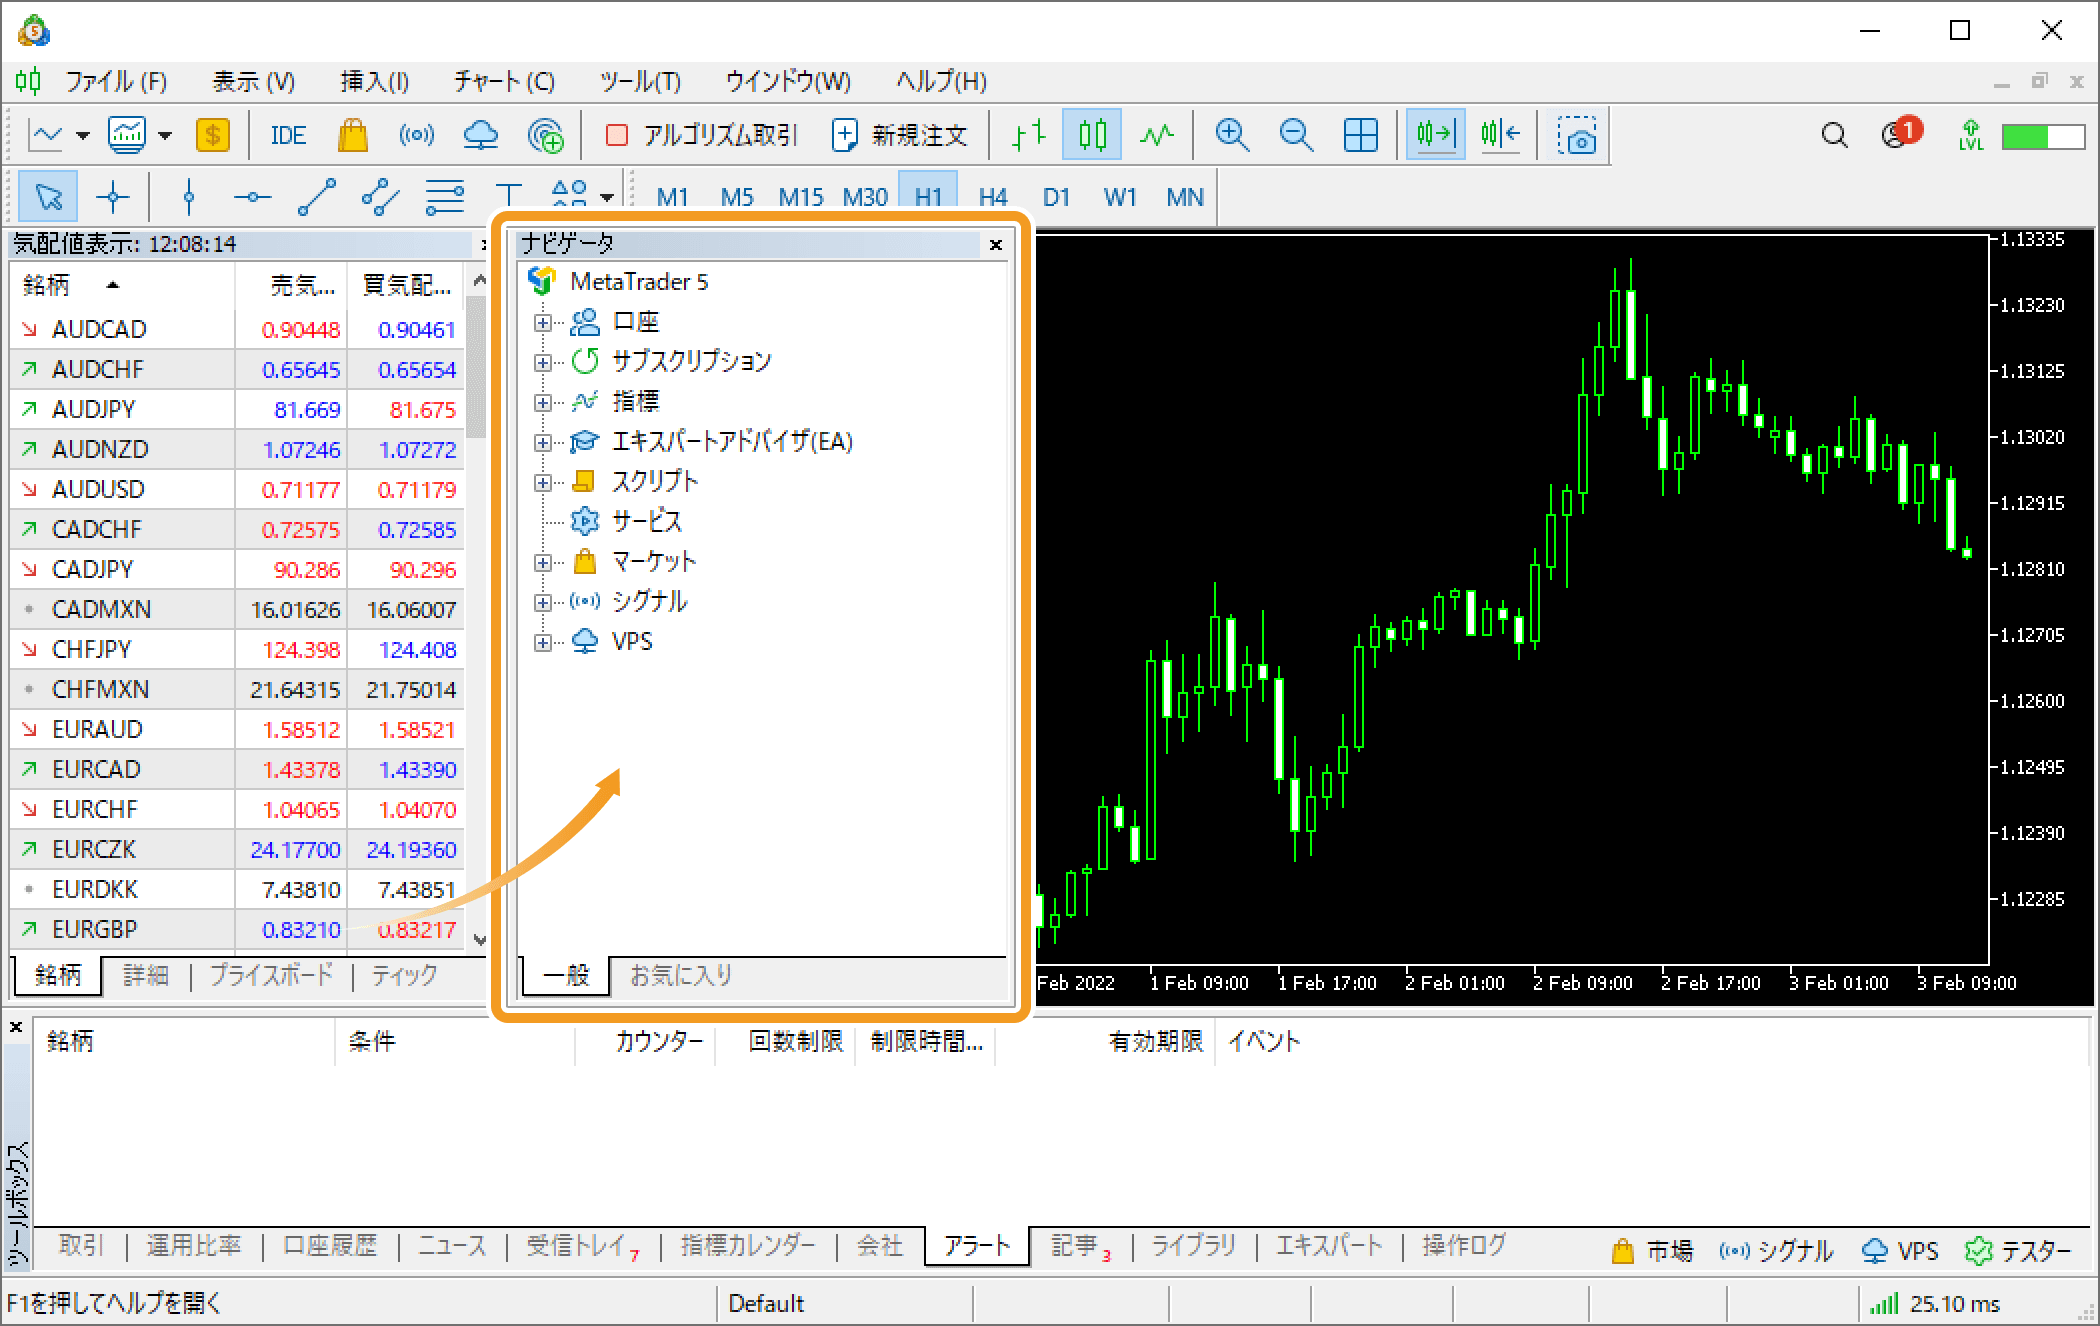Viewport: 2100px width, 1326px height.
Task: Select the text label tool
Action: (x=508, y=197)
